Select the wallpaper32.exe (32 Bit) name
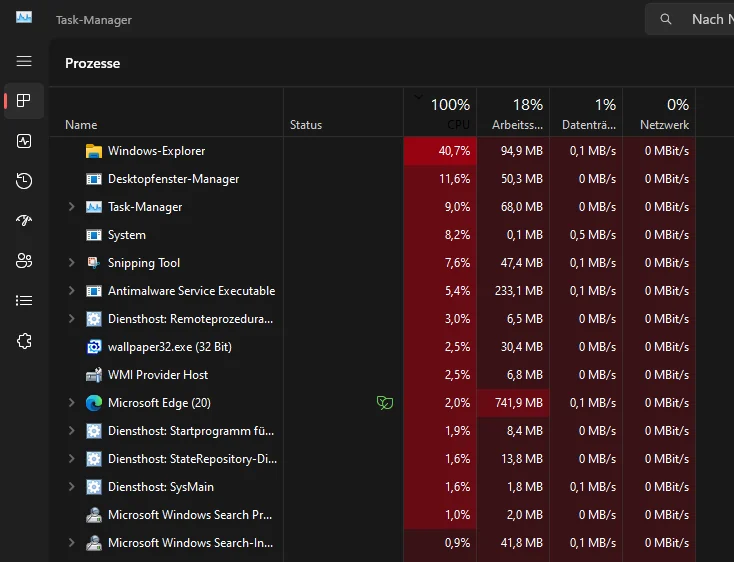Image resolution: width=734 pixels, height=562 pixels. (x=169, y=347)
